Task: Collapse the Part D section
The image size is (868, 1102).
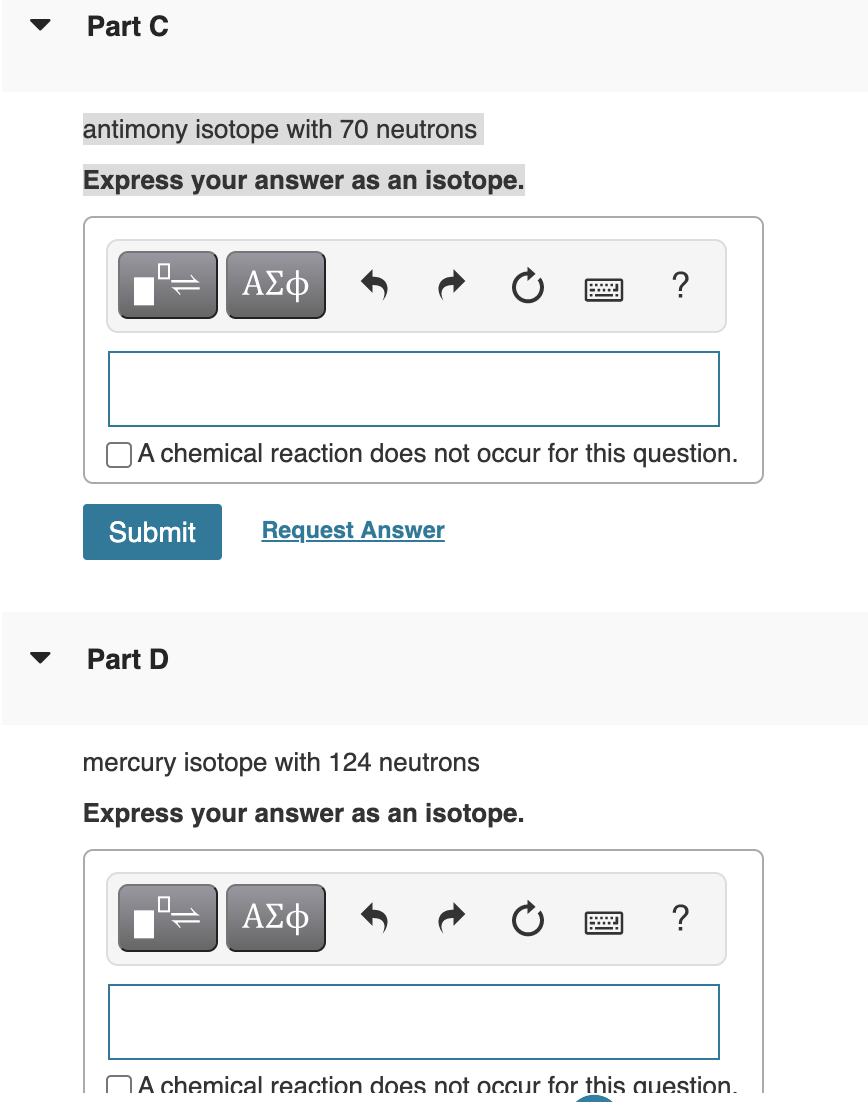Action: tap(38, 658)
